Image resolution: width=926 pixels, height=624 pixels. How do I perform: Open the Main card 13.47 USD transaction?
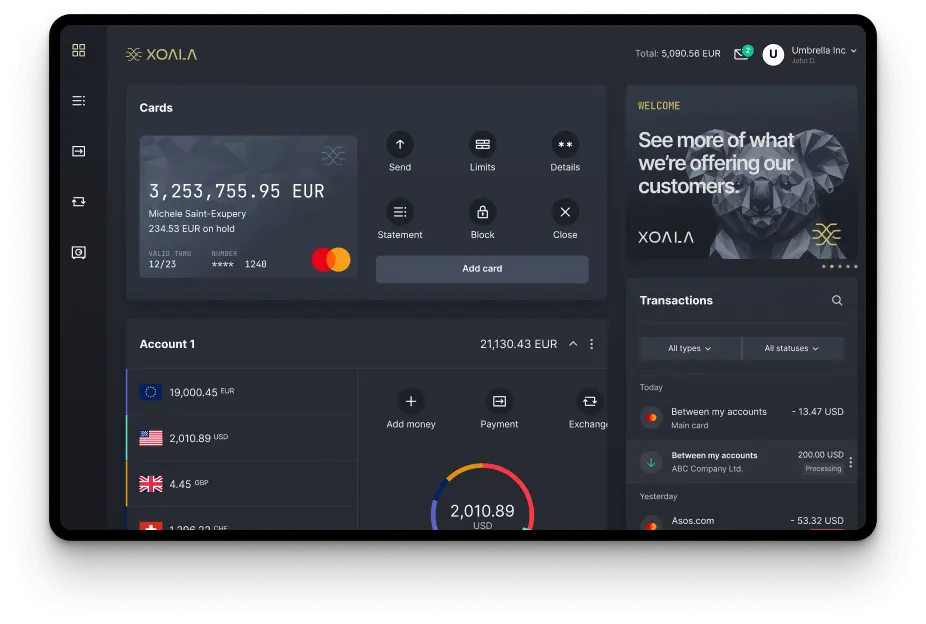click(x=742, y=417)
